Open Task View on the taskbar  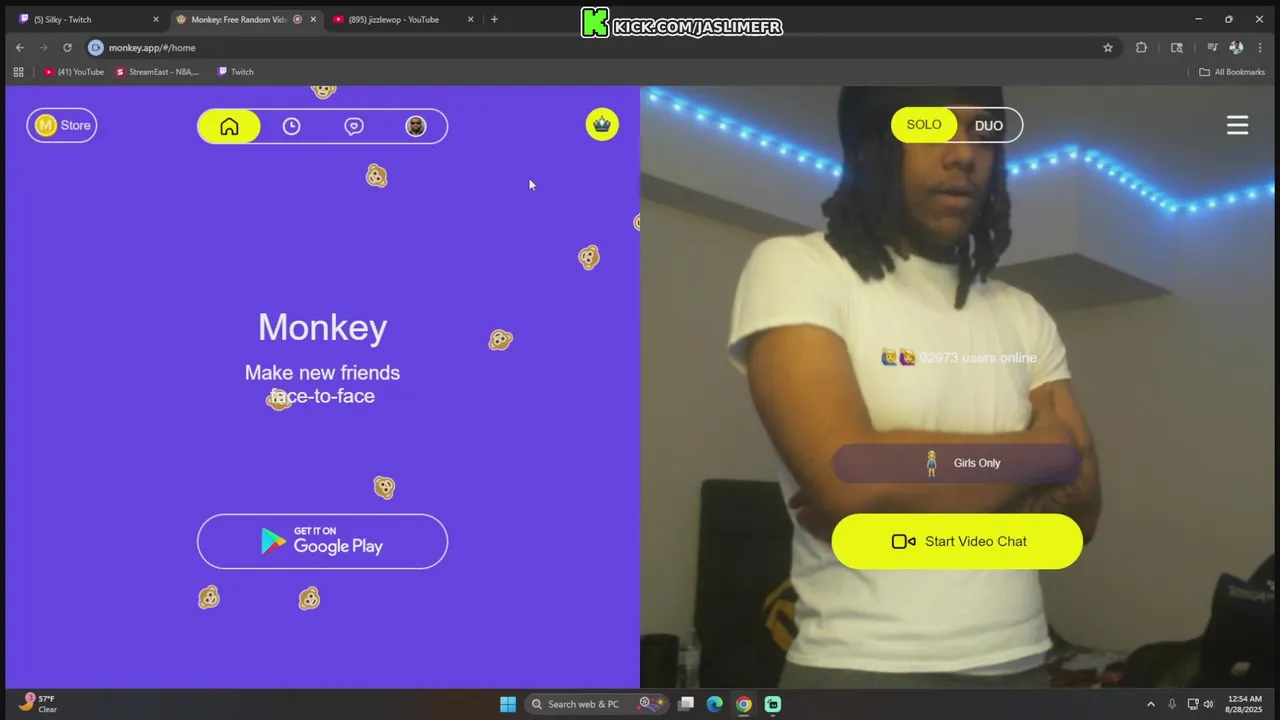point(686,704)
